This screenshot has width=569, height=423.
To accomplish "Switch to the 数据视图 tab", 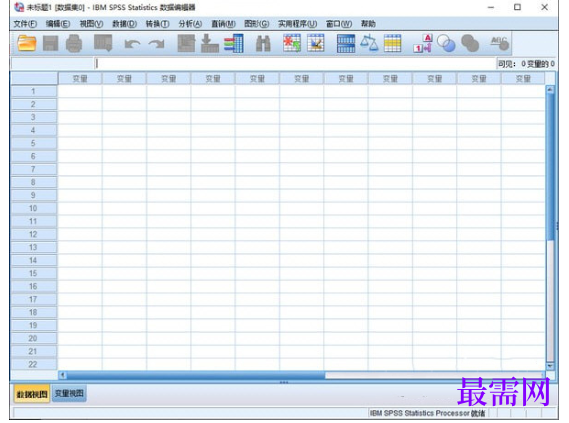I will 32,394.
